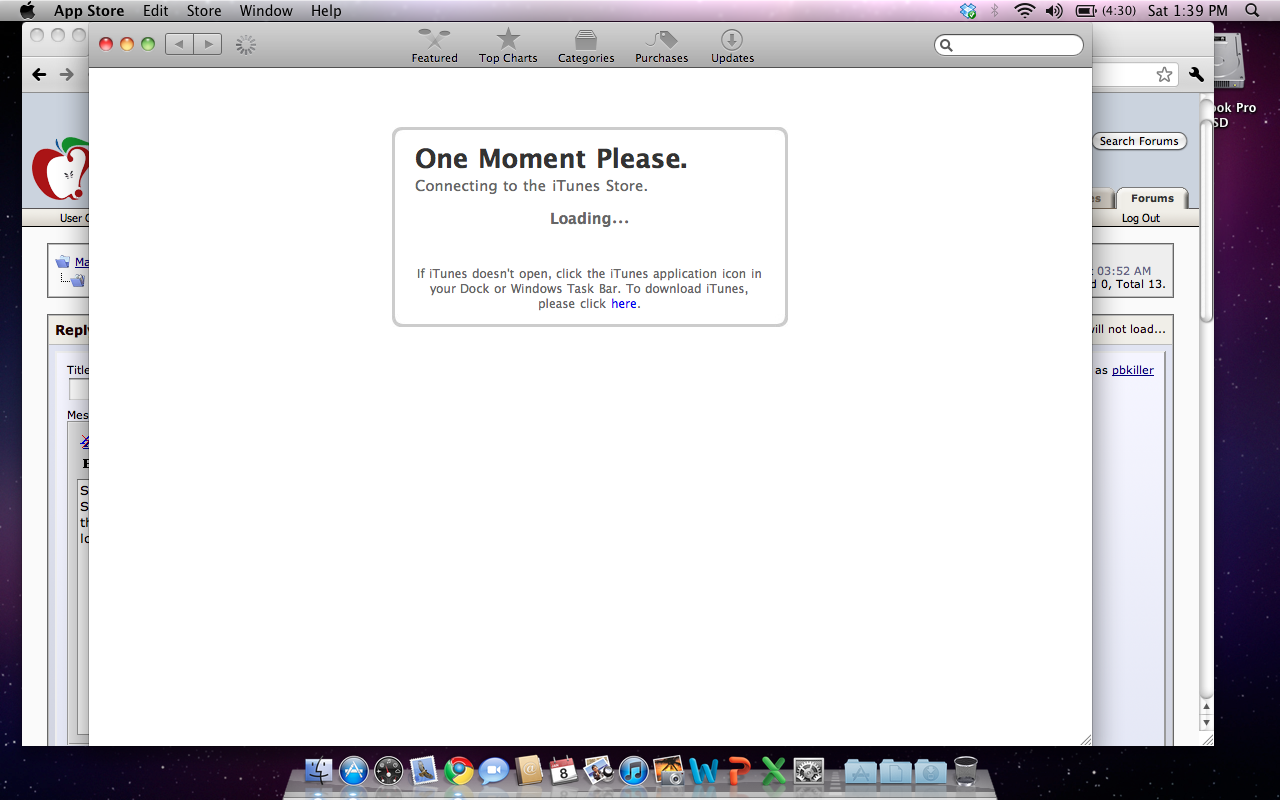Open the App Store menu
This screenshot has width=1280, height=800.
click(x=89, y=11)
